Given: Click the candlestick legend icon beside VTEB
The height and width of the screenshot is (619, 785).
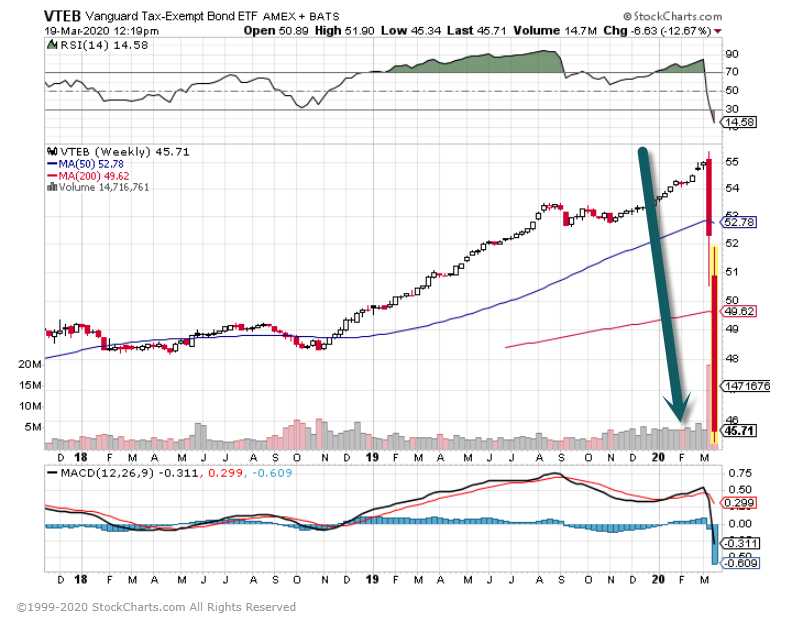Looking at the screenshot, I should [52, 151].
